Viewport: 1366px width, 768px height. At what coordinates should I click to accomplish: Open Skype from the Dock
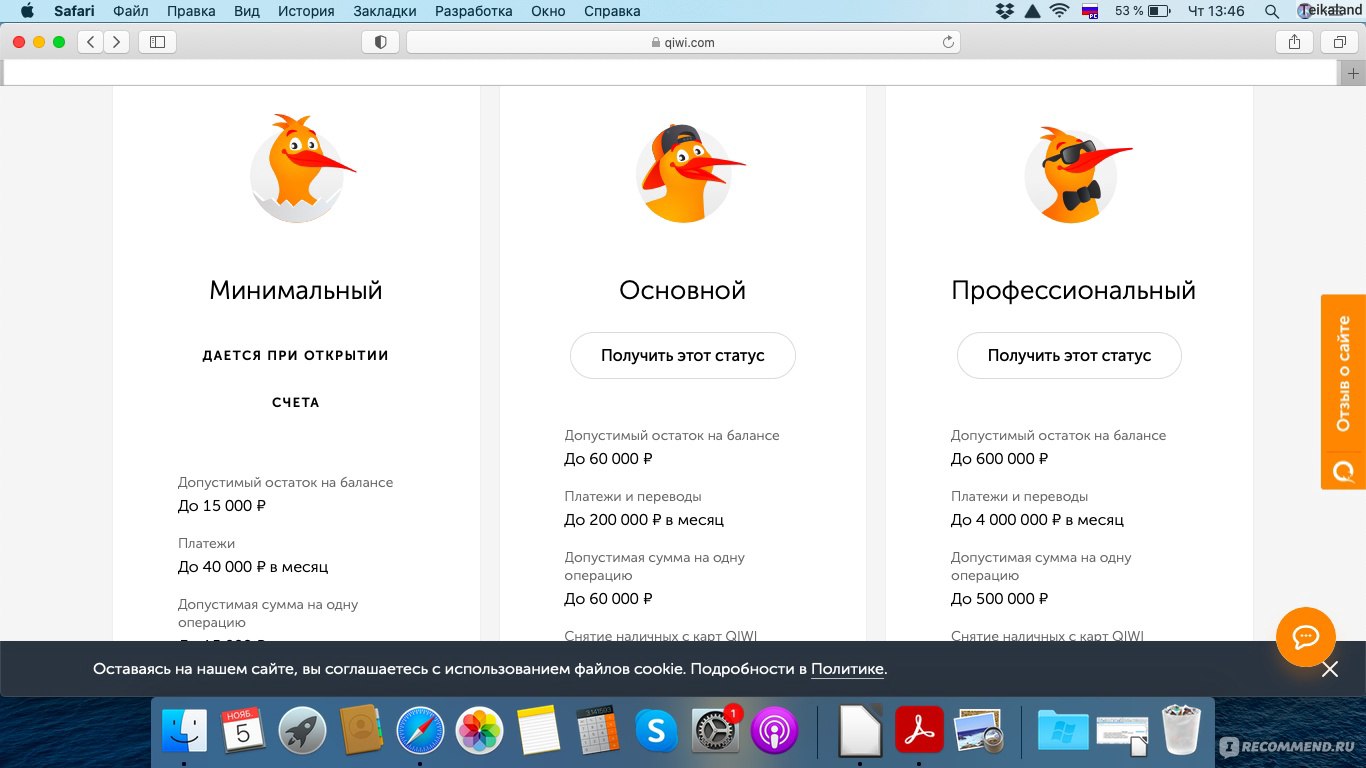coord(657,731)
